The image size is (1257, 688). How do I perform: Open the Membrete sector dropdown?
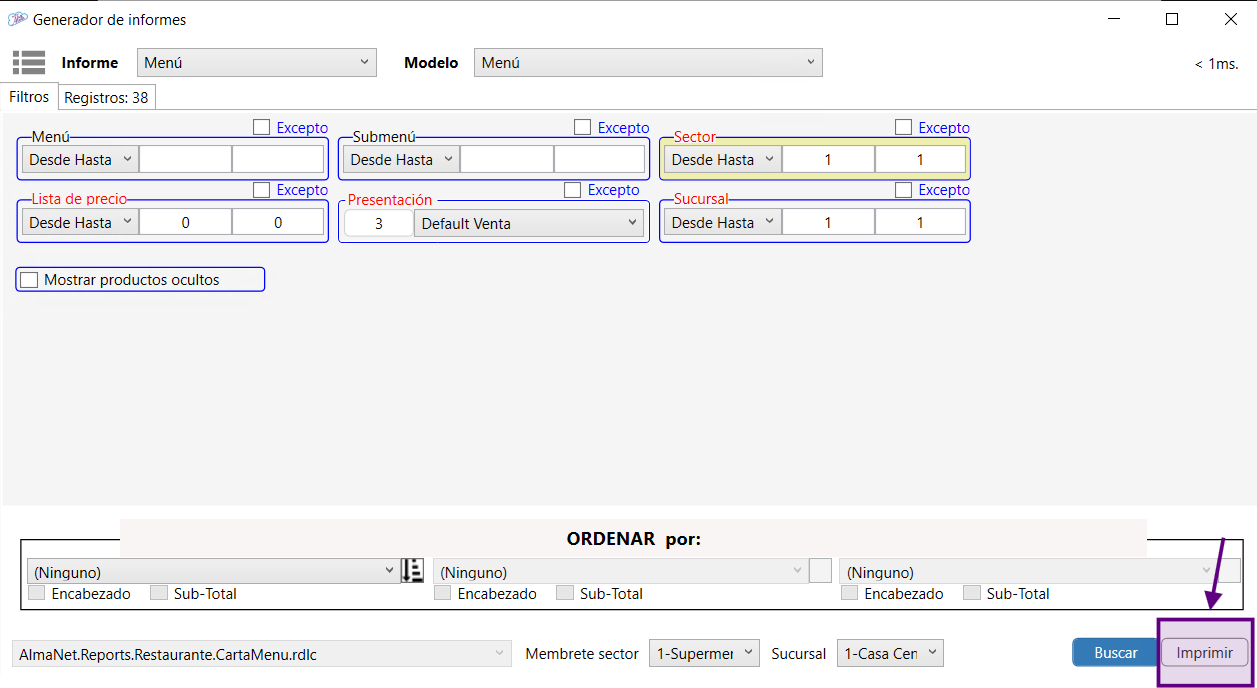704,654
